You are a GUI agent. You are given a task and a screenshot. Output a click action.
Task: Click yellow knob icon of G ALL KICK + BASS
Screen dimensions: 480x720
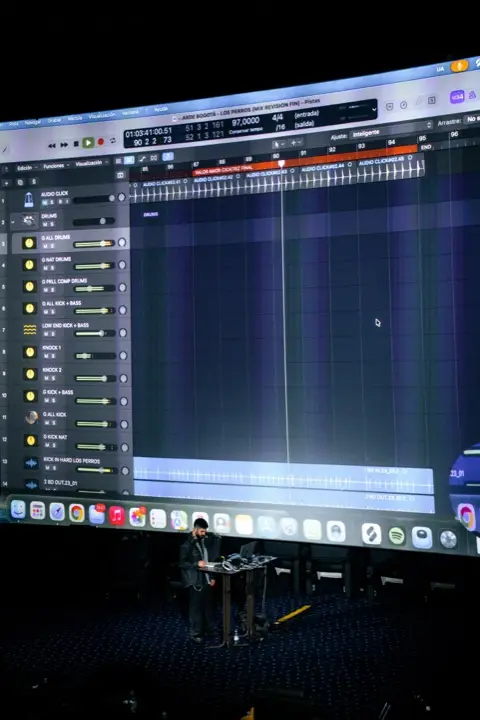point(30,308)
